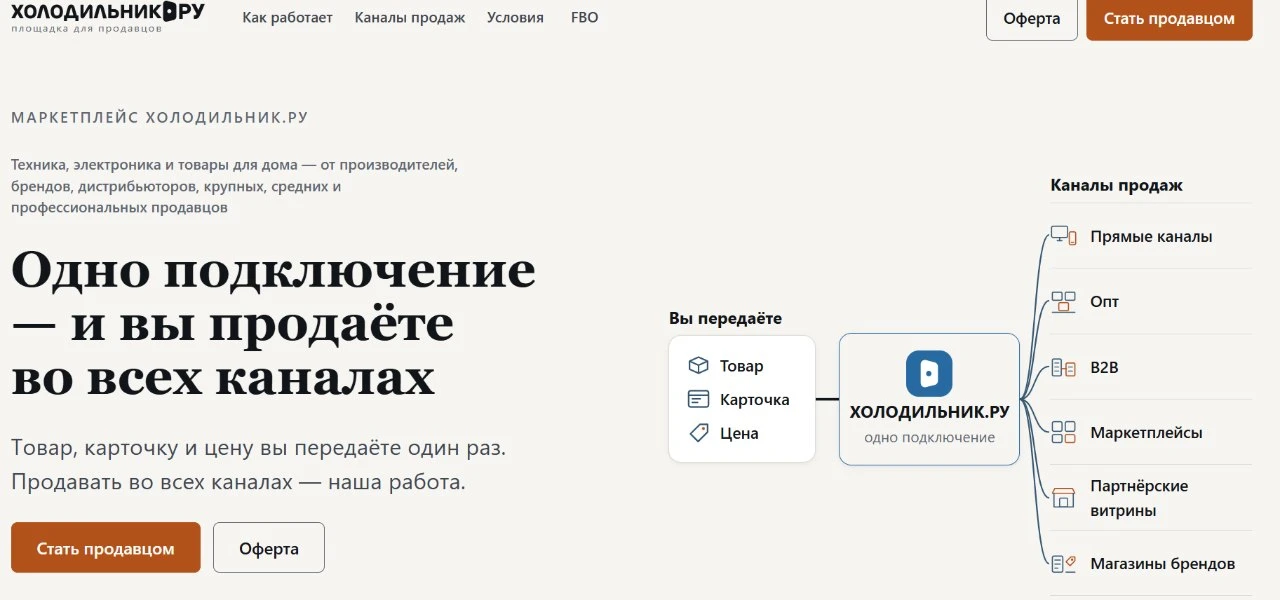The width and height of the screenshot is (1280, 600).
Task: Click the ХОЛОДИЛЬНИК.РУ label in the diagram card
Action: (x=929, y=412)
